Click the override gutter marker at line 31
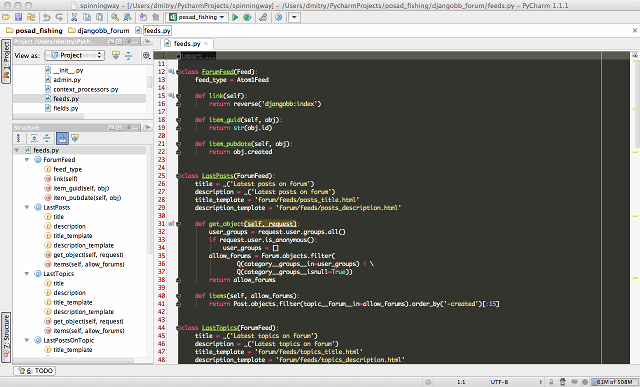This screenshot has width=640, height=387. tap(171, 224)
